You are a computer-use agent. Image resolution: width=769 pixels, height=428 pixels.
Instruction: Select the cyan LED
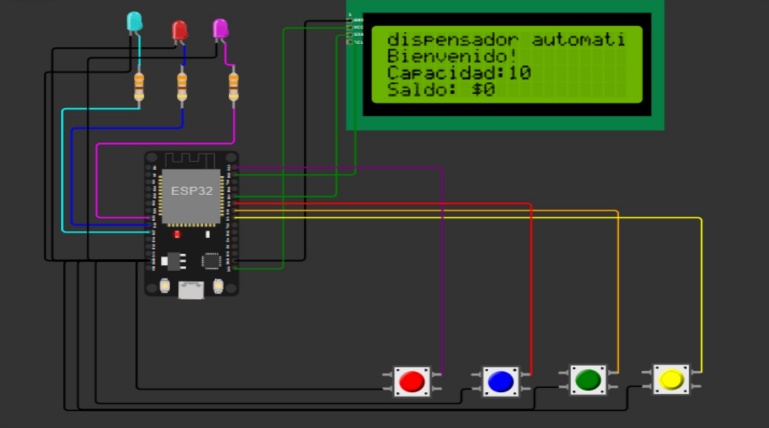[x=134, y=22]
